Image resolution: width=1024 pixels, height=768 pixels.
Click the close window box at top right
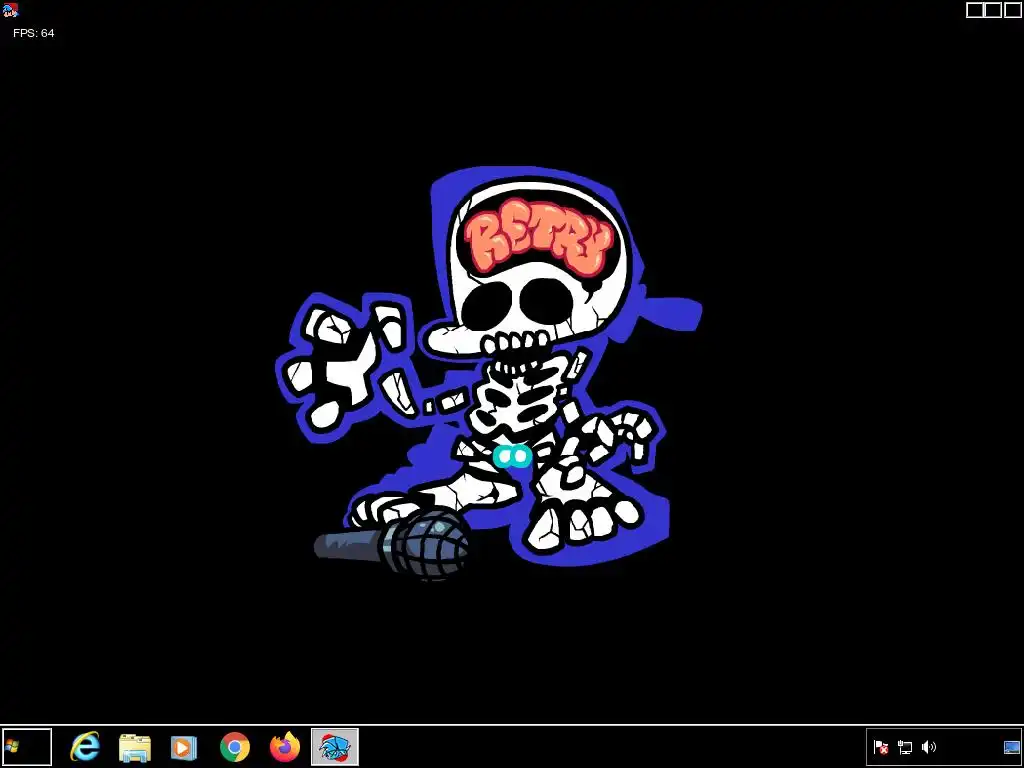coord(1012,10)
